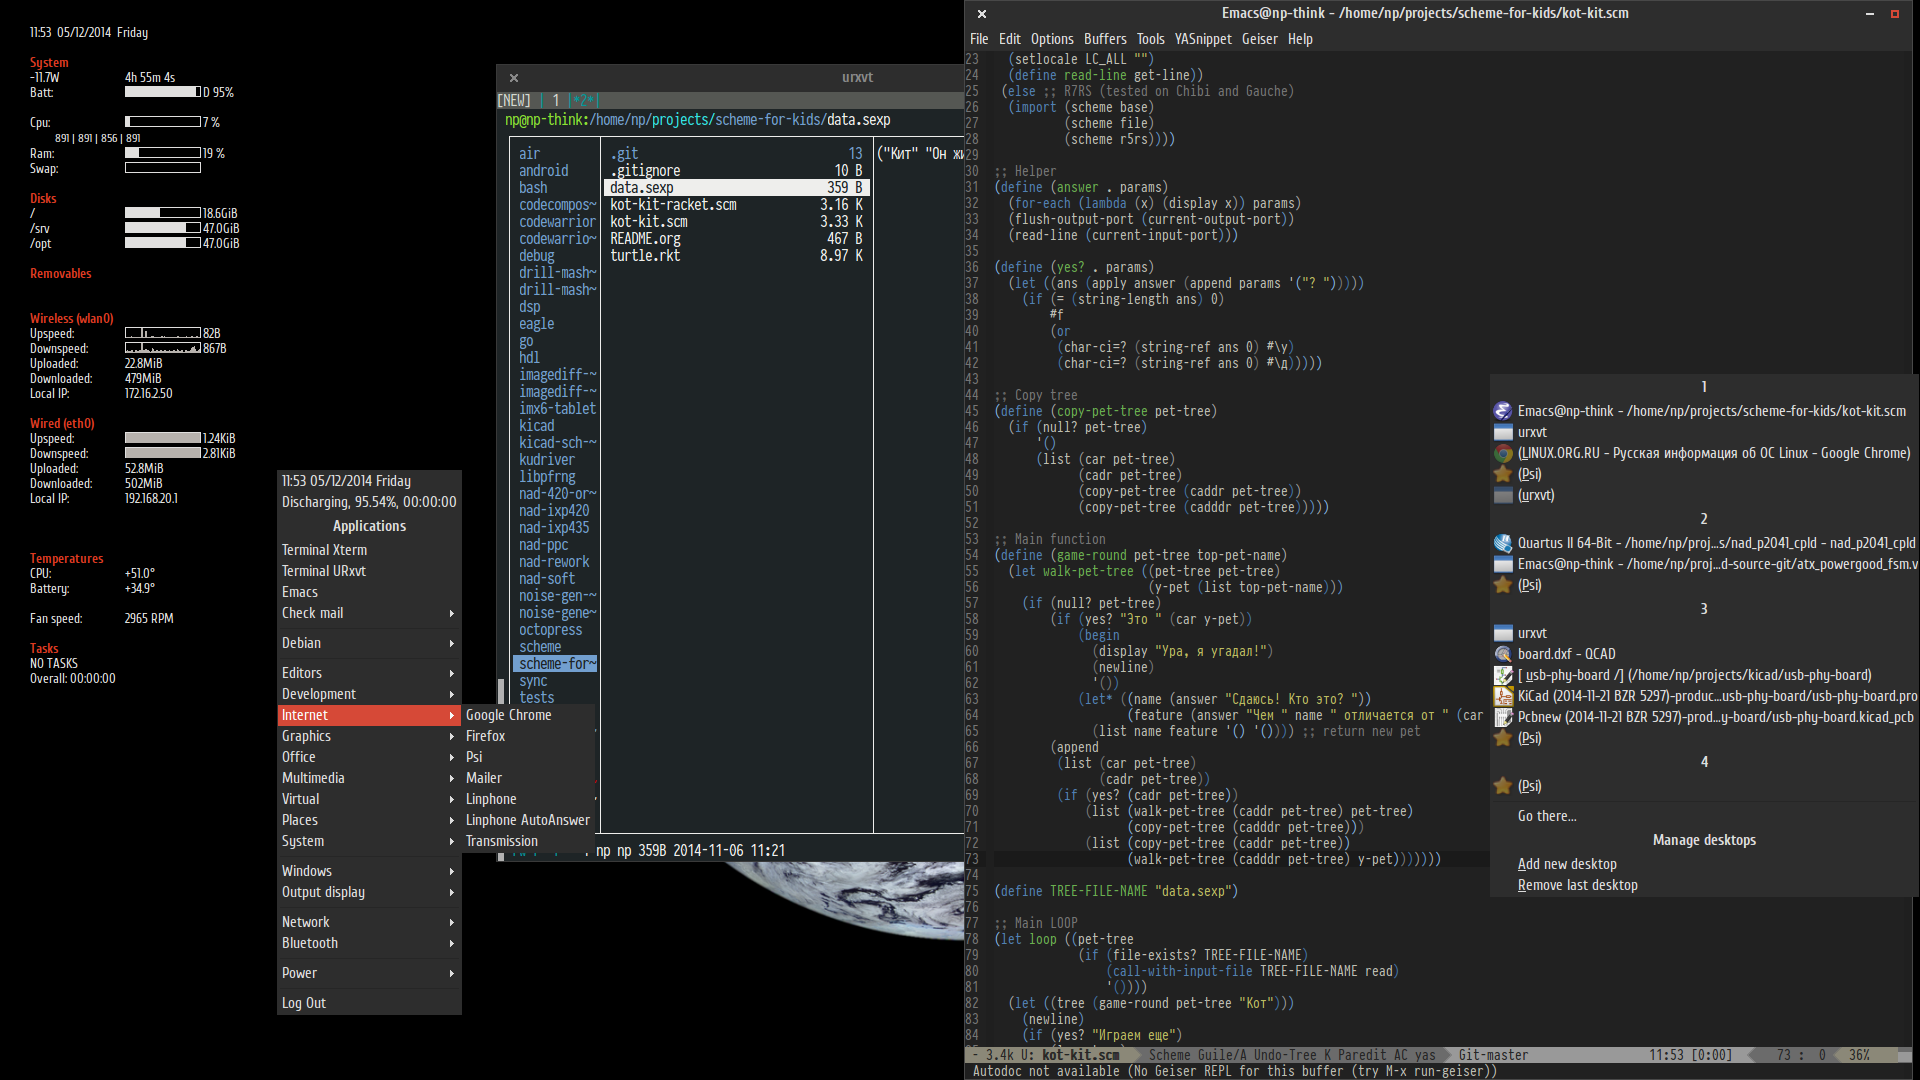Click the urxvt scrollbar thumb
This screenshot has height=1080, width=1920.
[501, 691]
